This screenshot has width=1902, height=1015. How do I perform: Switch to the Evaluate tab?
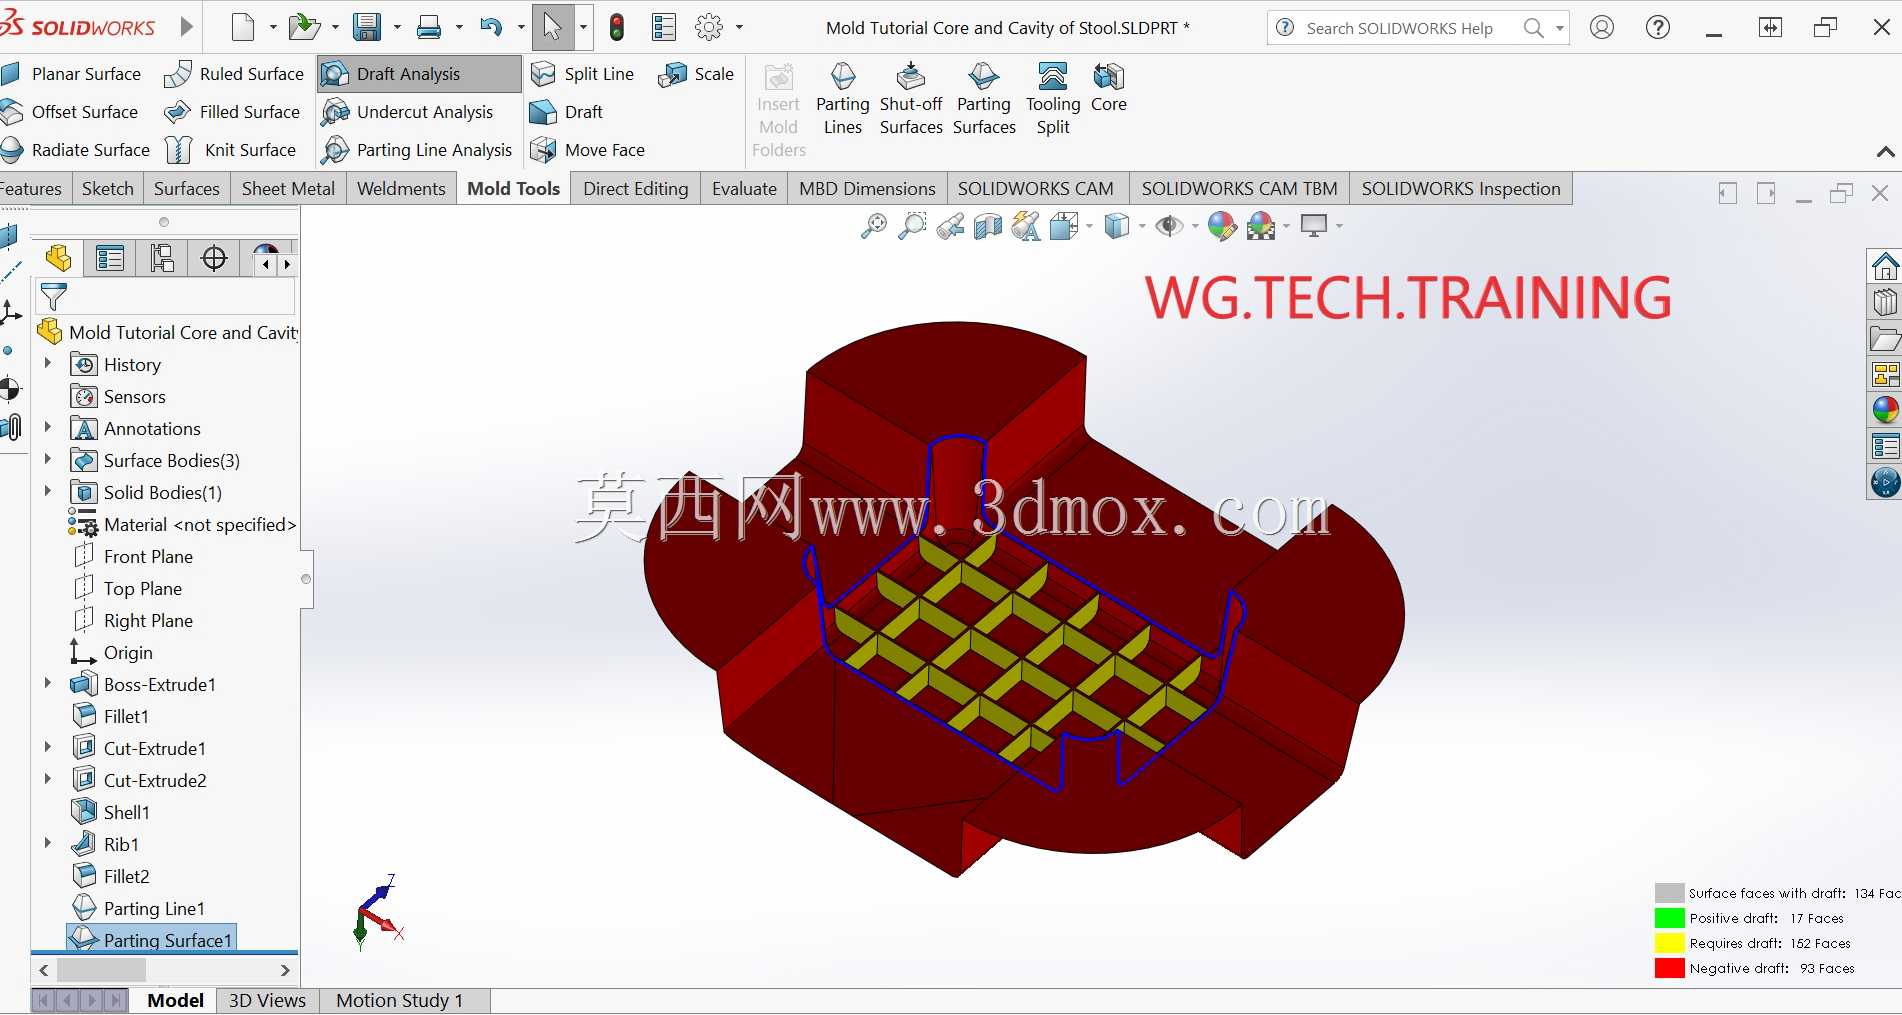tap(744, 189)
